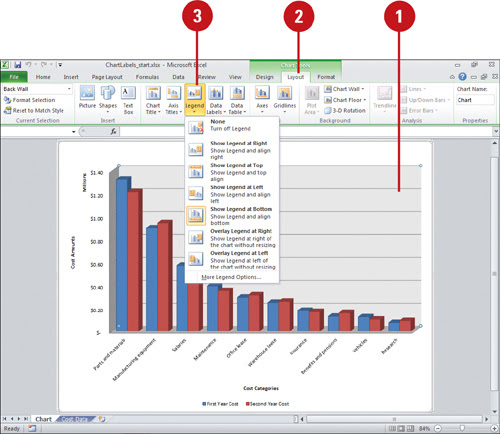This screenshot has width=500, height=434.
Task: Open the File tab
Action: 14,77
